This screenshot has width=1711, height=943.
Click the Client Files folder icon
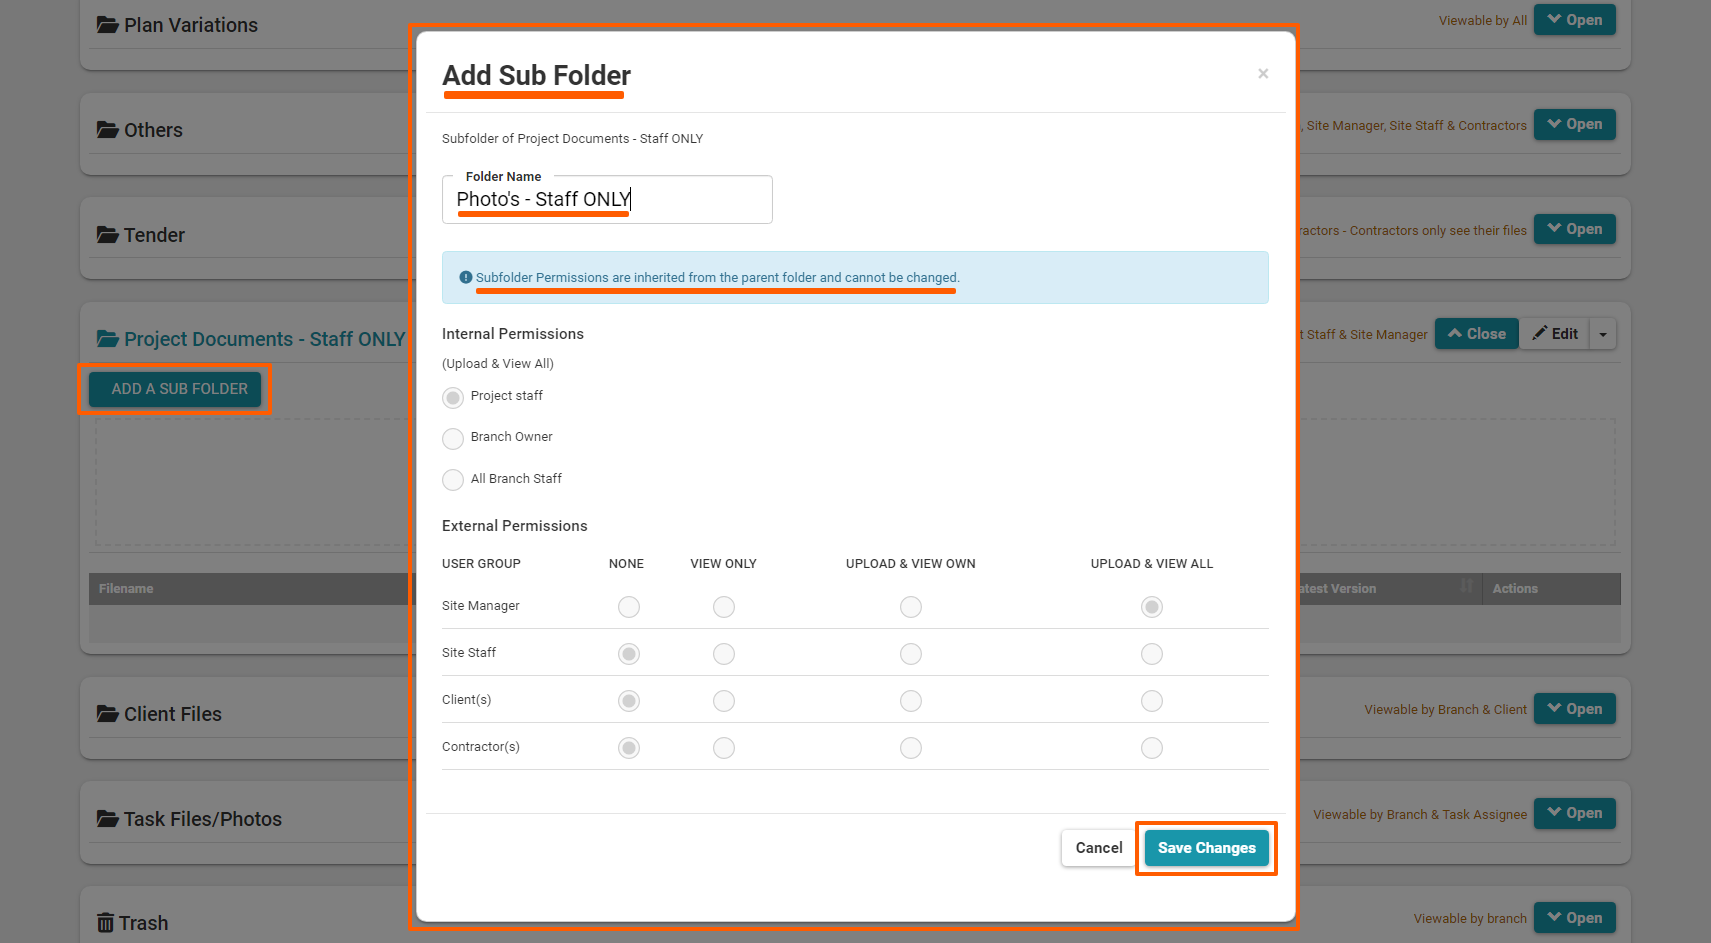point(107,714)
